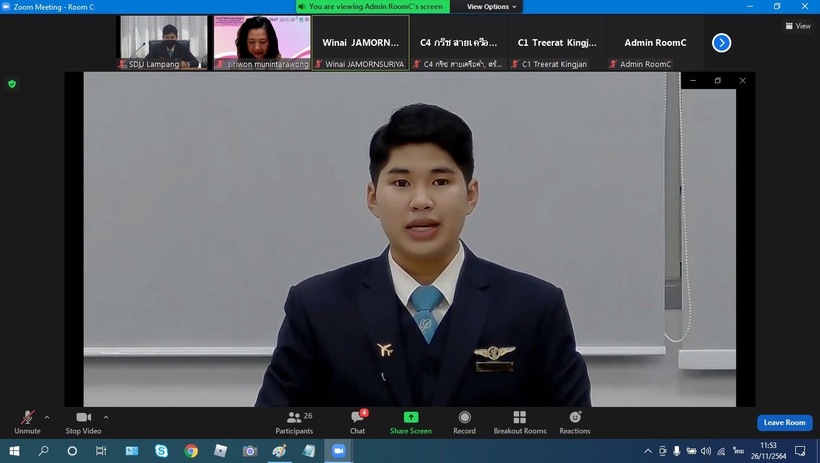The height and width of the screenshot is (463, 820).
Task: Show next participants with the right arrow
Action: click(721, 42)
